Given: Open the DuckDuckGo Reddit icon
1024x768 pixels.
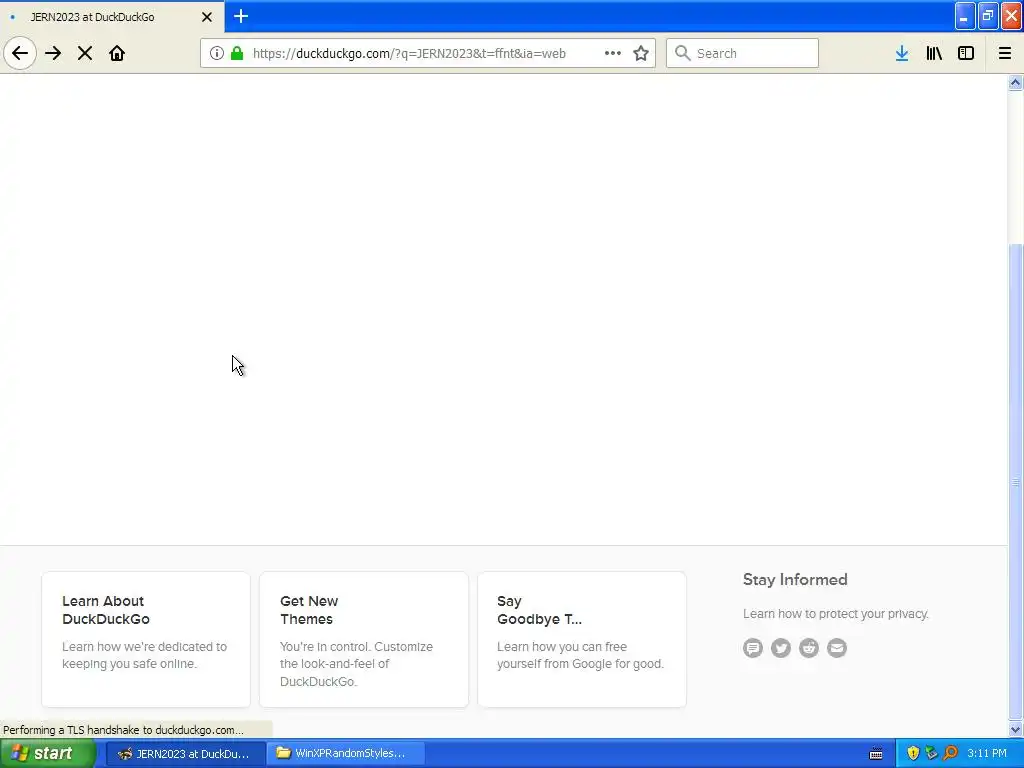Looking at the screenshot, I should [x=808, y=648].
